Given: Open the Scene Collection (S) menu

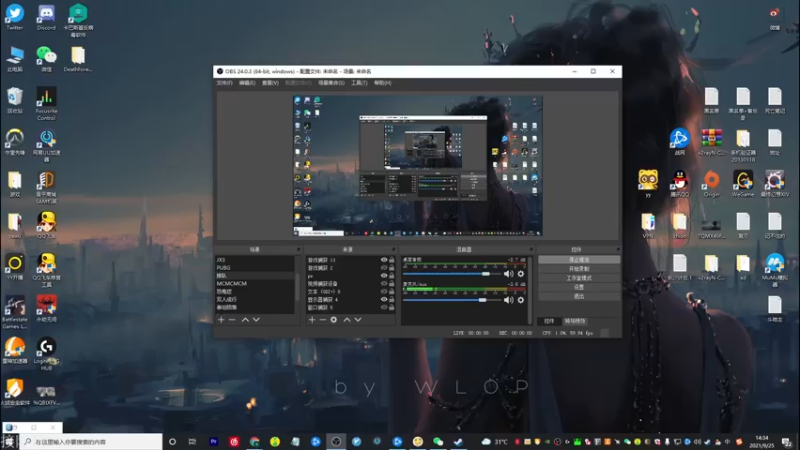Looking at the screenshot, I should pyautogui.click(x=331, y=83).
